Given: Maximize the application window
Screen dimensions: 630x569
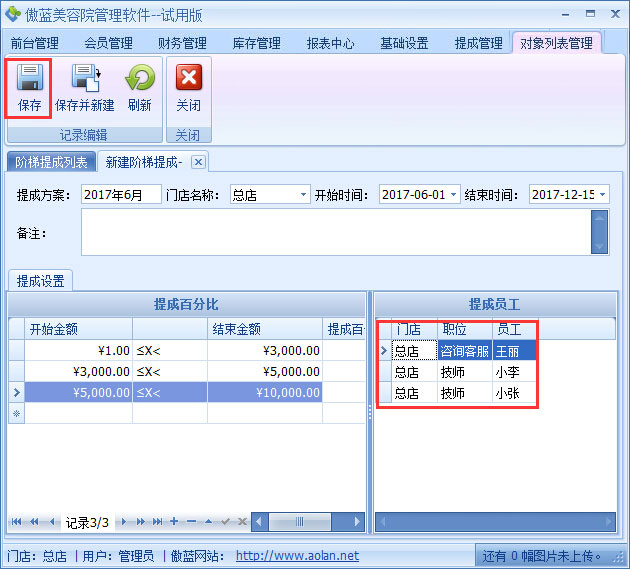Looking at the screenshot, I should tap(590, 14).
